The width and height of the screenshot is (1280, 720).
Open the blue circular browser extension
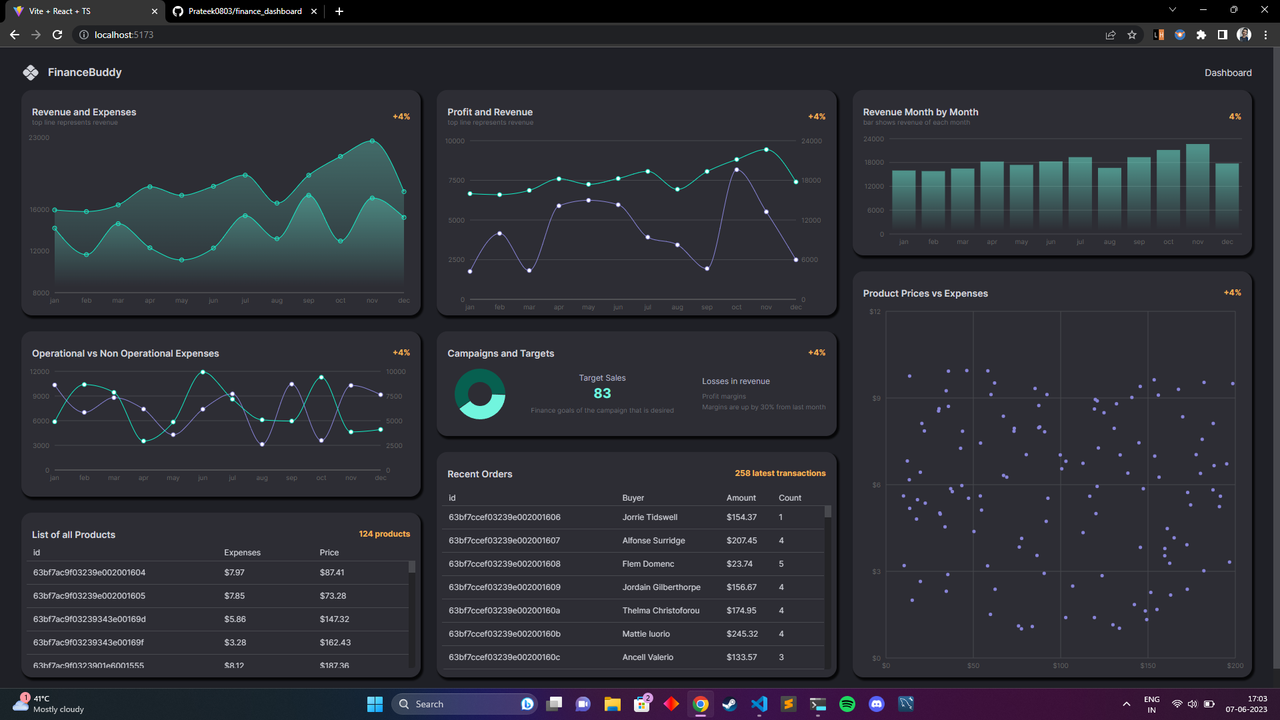tap(1180, 35)
